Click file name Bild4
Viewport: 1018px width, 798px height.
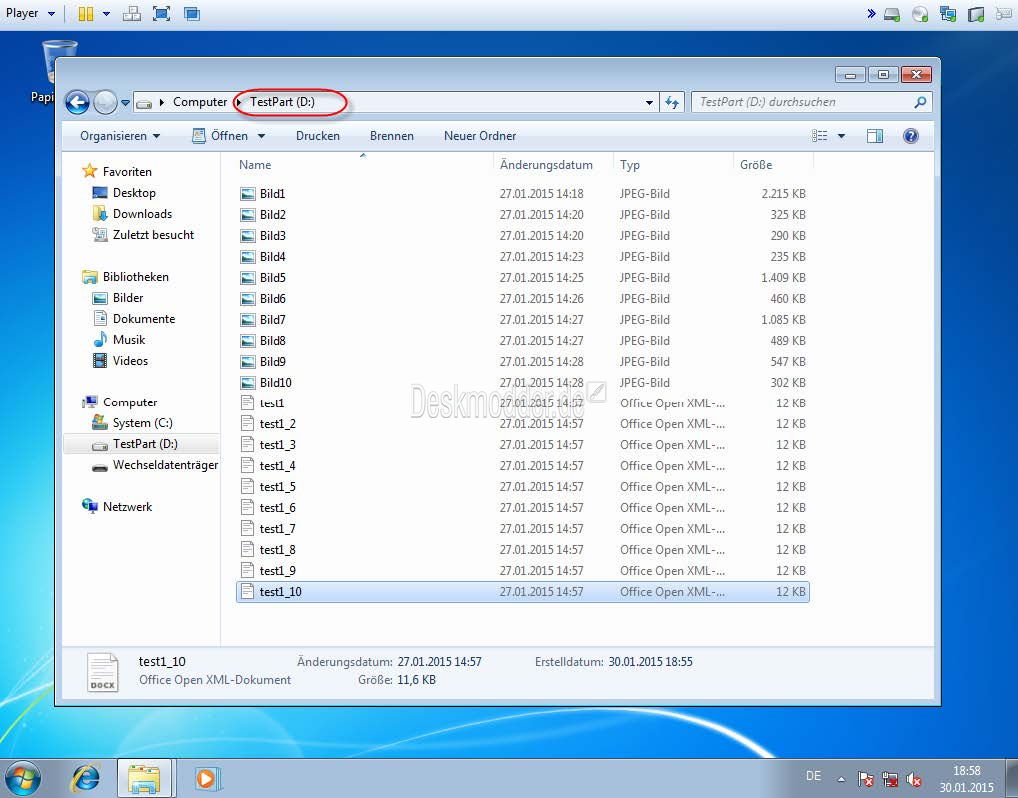pyautogui.click(x=273, y=256)
